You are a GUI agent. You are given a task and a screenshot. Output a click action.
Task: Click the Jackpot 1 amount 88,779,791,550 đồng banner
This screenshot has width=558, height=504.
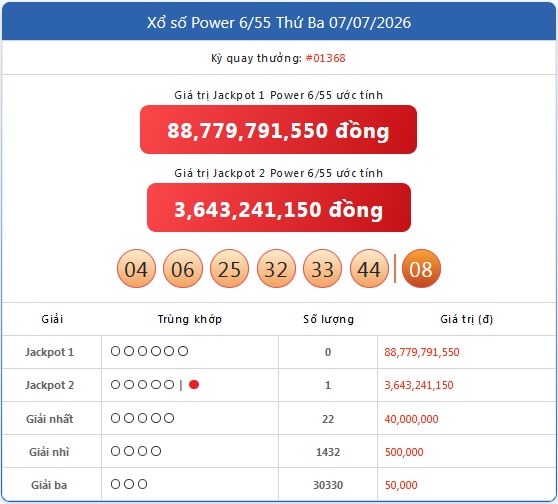pyautogui.click(x=278, y=130)
